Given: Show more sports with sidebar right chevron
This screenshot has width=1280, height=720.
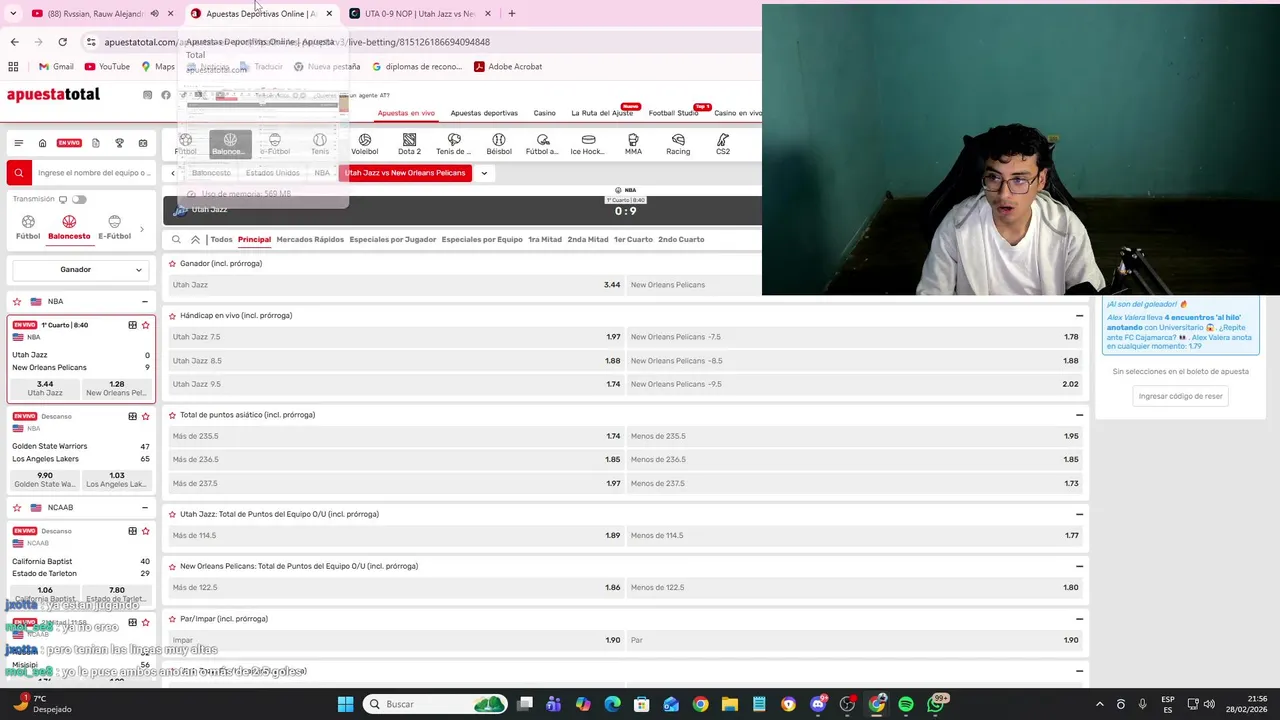Looking at the screenshot, I should (141, 229).
